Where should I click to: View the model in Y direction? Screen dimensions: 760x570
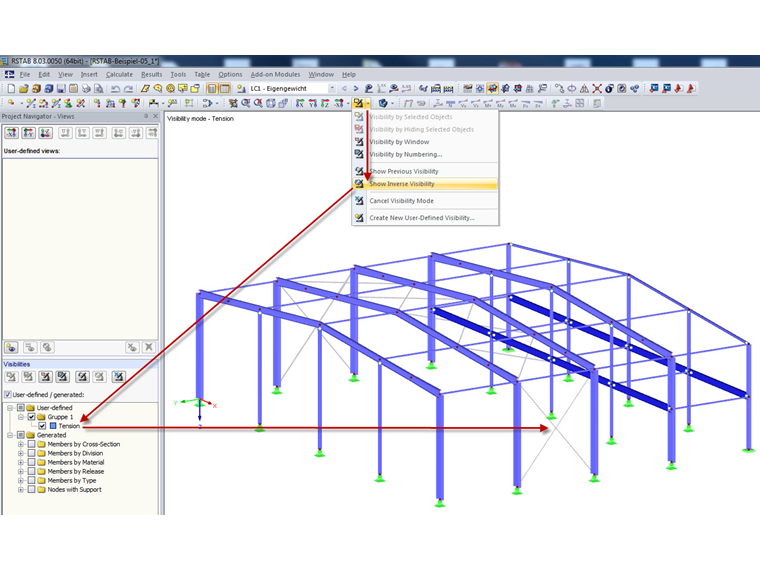point(313,103)
